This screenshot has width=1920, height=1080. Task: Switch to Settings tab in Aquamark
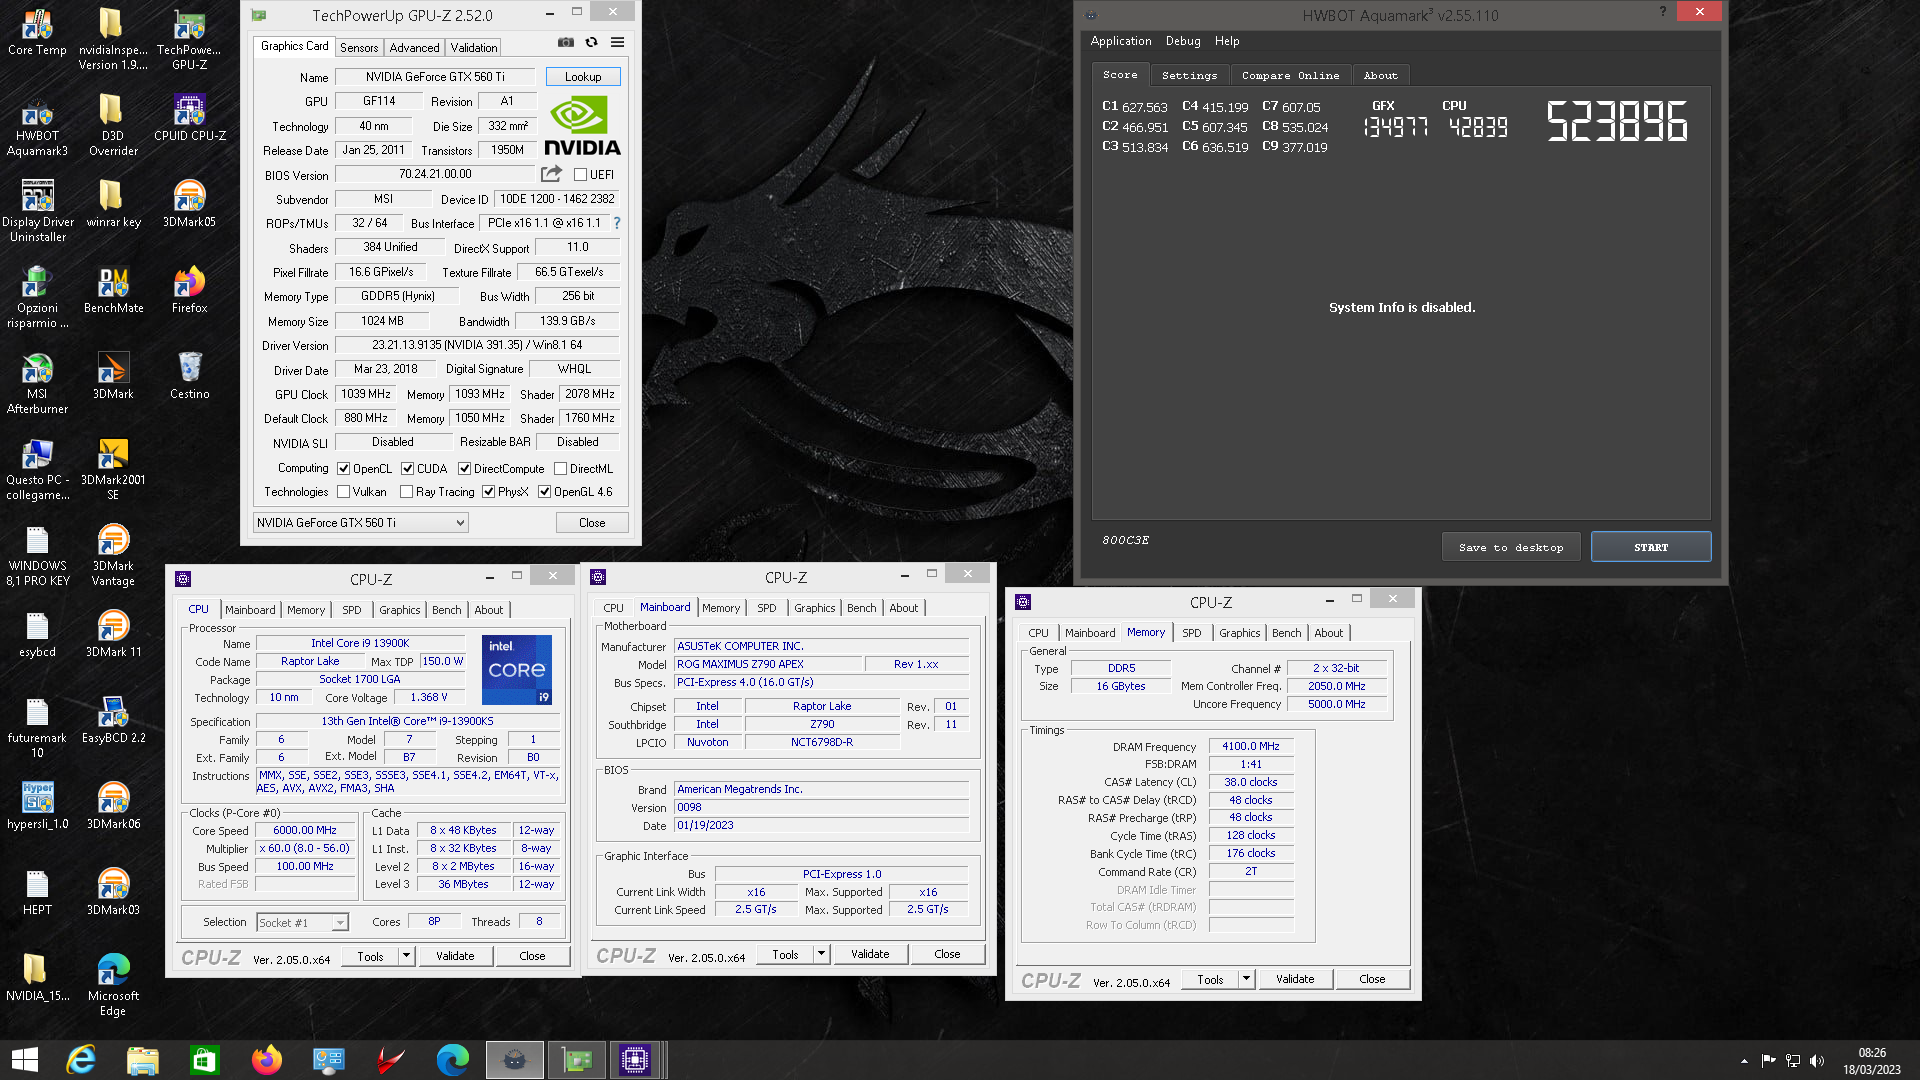click(x=1190, y=75)
